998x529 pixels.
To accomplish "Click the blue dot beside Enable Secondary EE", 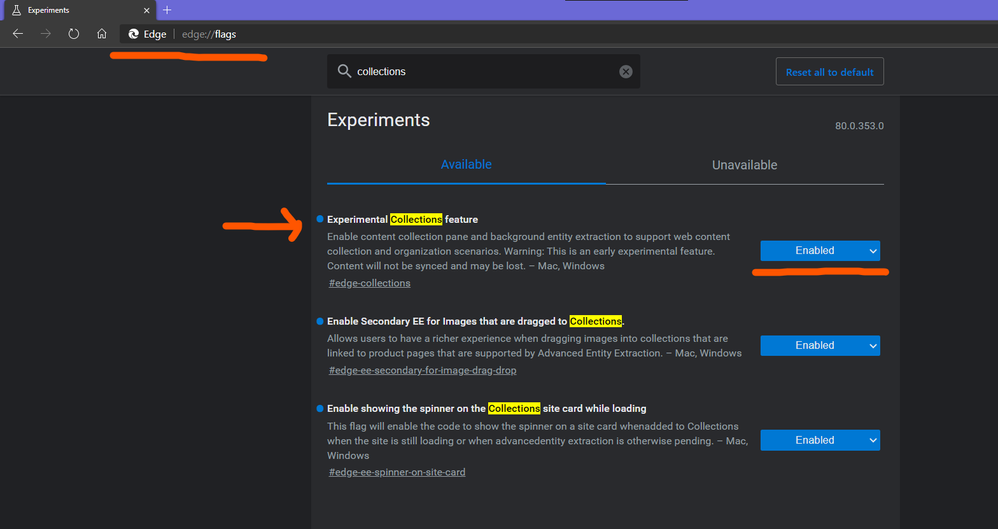I will pyautogui.click(x=320, y=321).
